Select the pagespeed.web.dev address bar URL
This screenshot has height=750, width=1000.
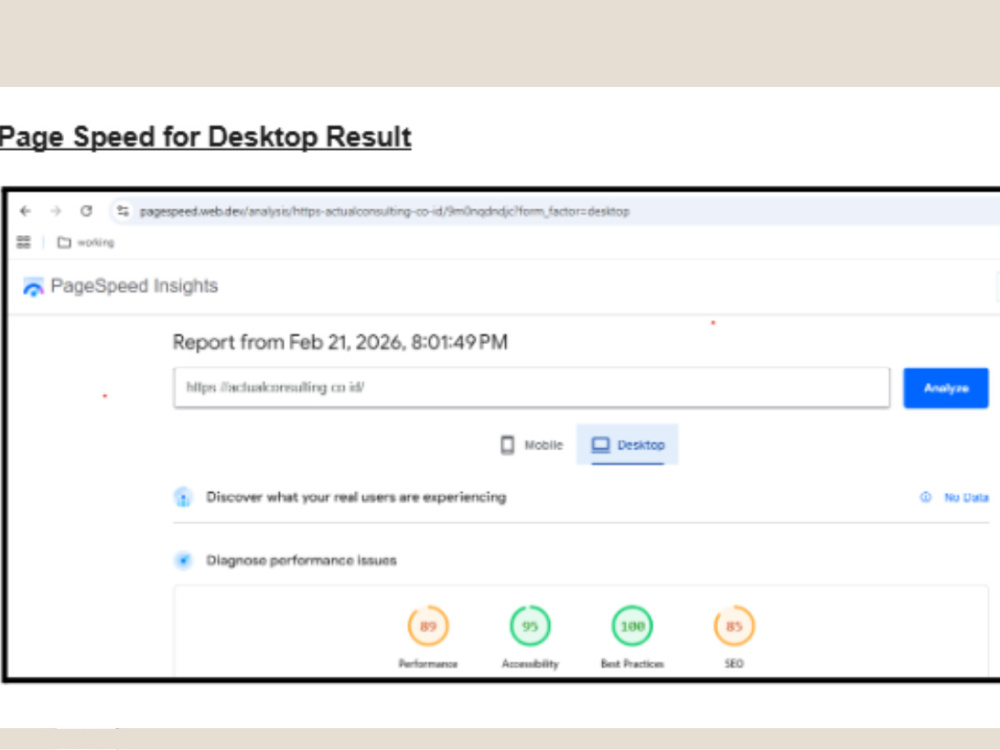[x=385, y=212]
